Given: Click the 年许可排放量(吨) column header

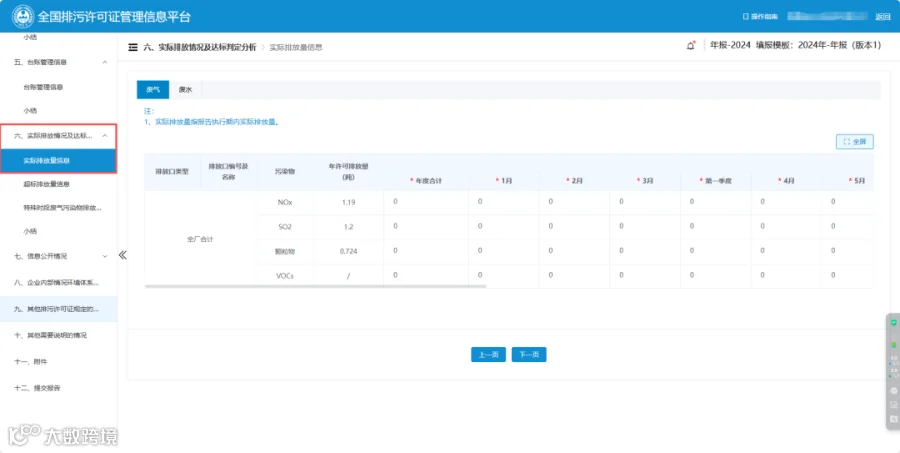Looking at the screenshot, I should tap(348, 172).
